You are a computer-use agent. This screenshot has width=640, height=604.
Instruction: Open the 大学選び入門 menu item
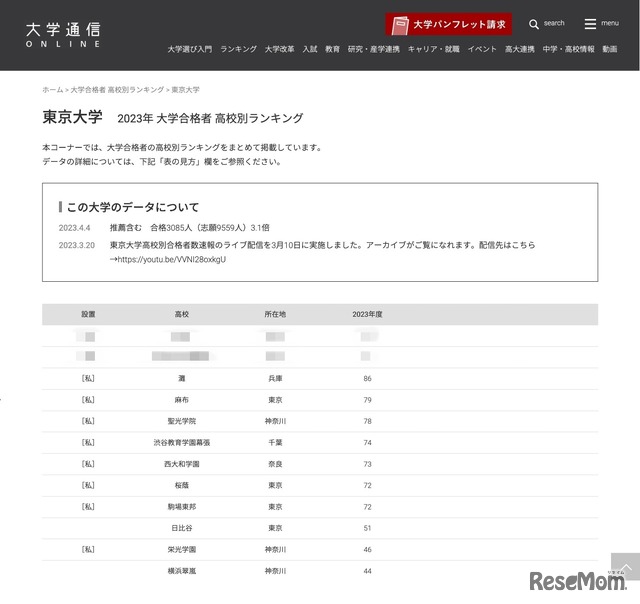(x=189, y=49)
